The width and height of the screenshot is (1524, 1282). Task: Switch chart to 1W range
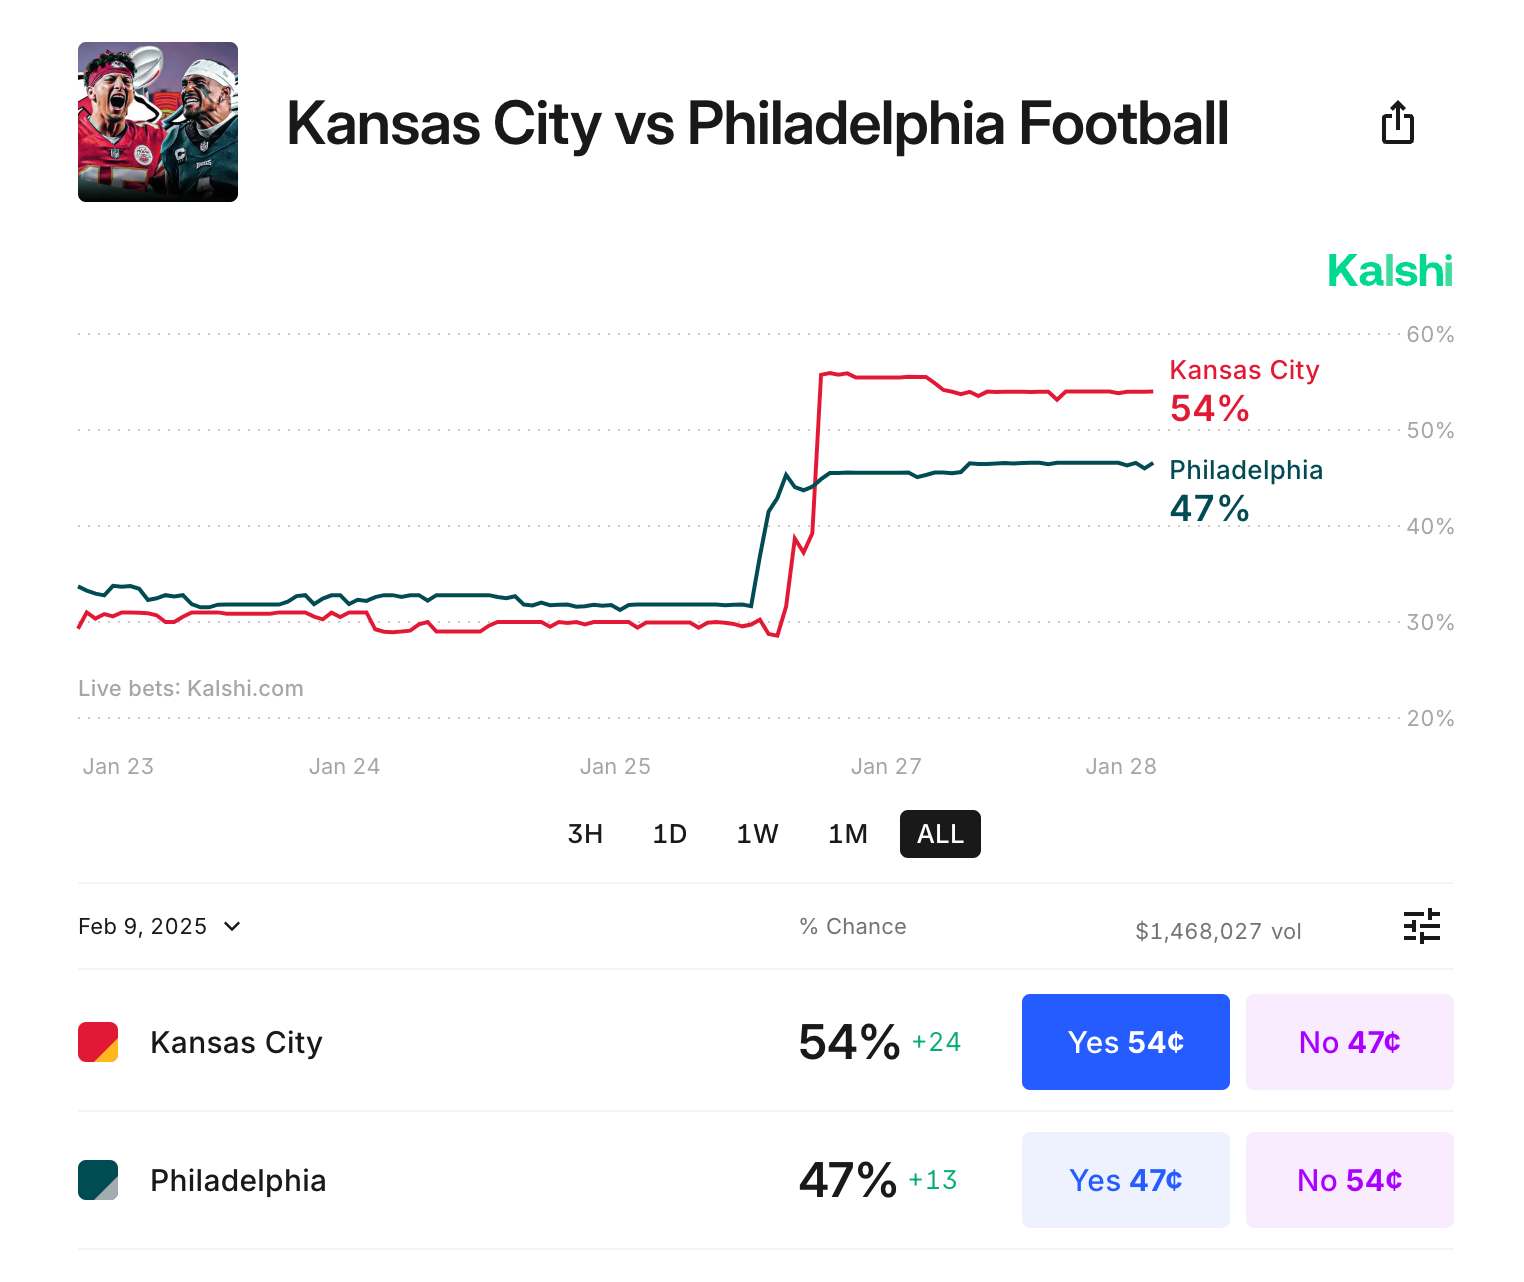click(757, 834)
